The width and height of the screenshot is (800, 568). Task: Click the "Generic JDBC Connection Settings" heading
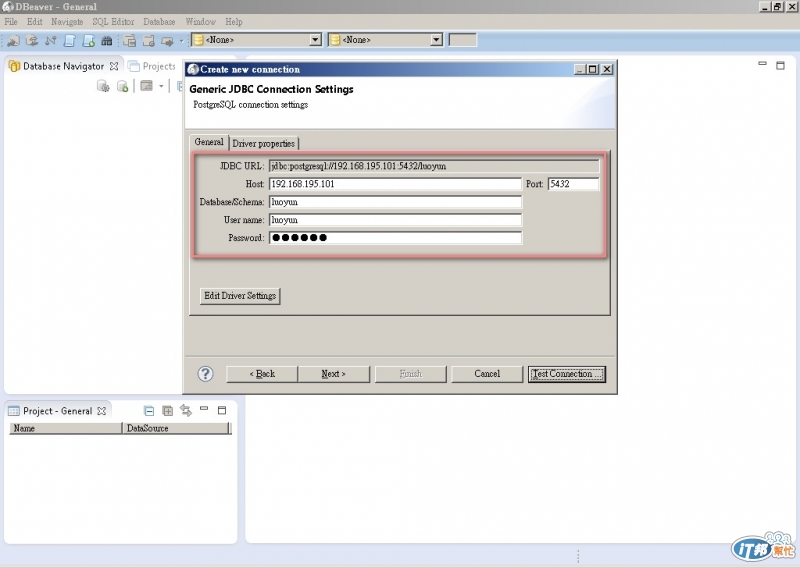pos(271,89)
